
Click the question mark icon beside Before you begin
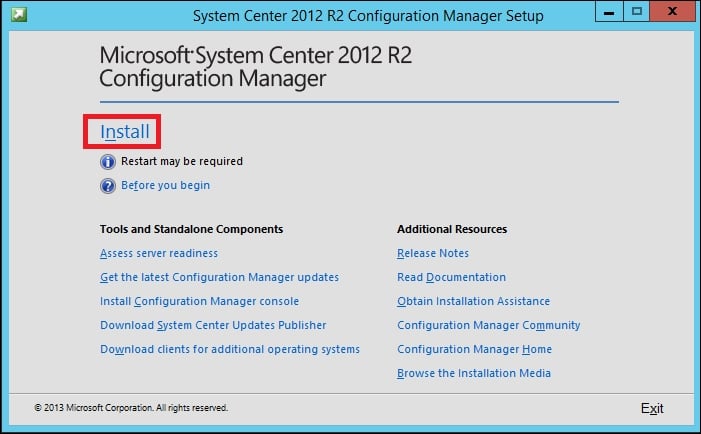108,185
